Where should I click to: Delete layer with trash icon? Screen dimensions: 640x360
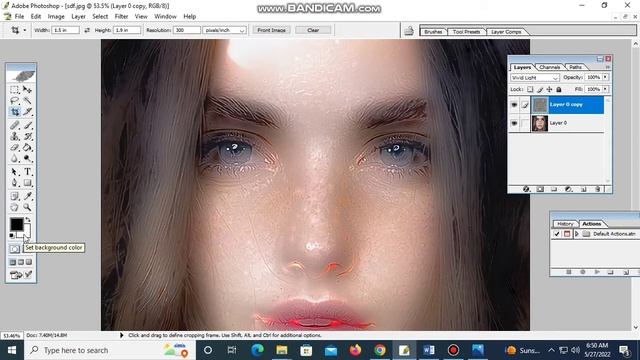click(598, 189)
